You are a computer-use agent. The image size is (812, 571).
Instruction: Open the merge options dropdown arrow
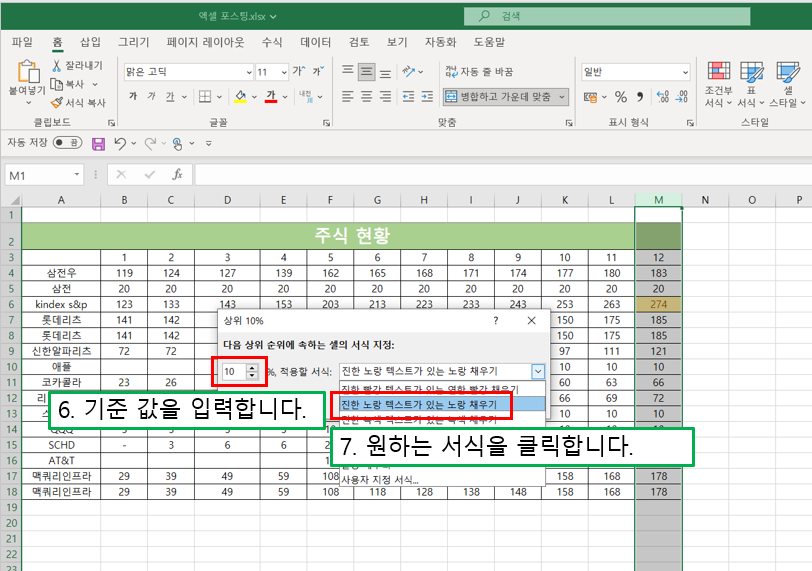(562, 97)
